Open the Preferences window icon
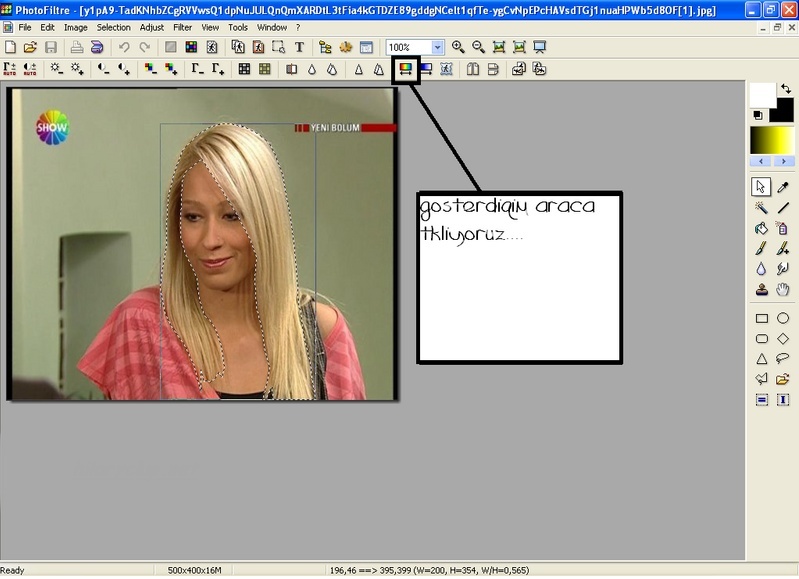Image resolution: width=799 pixels, height=579 pixels. (x=366, y=47)
